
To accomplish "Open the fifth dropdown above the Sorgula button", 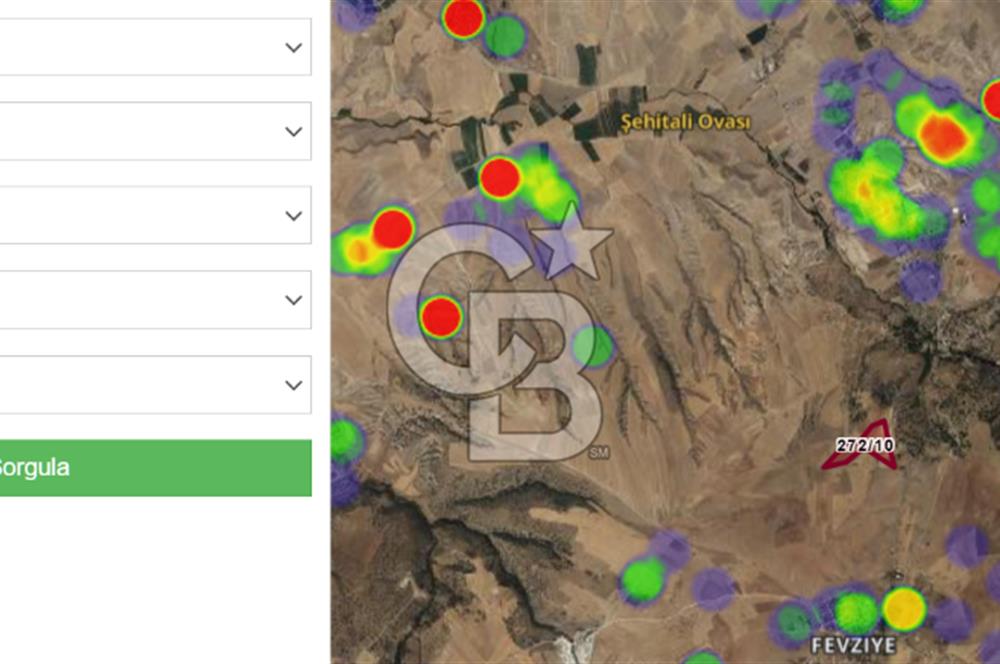I will 155,385.
